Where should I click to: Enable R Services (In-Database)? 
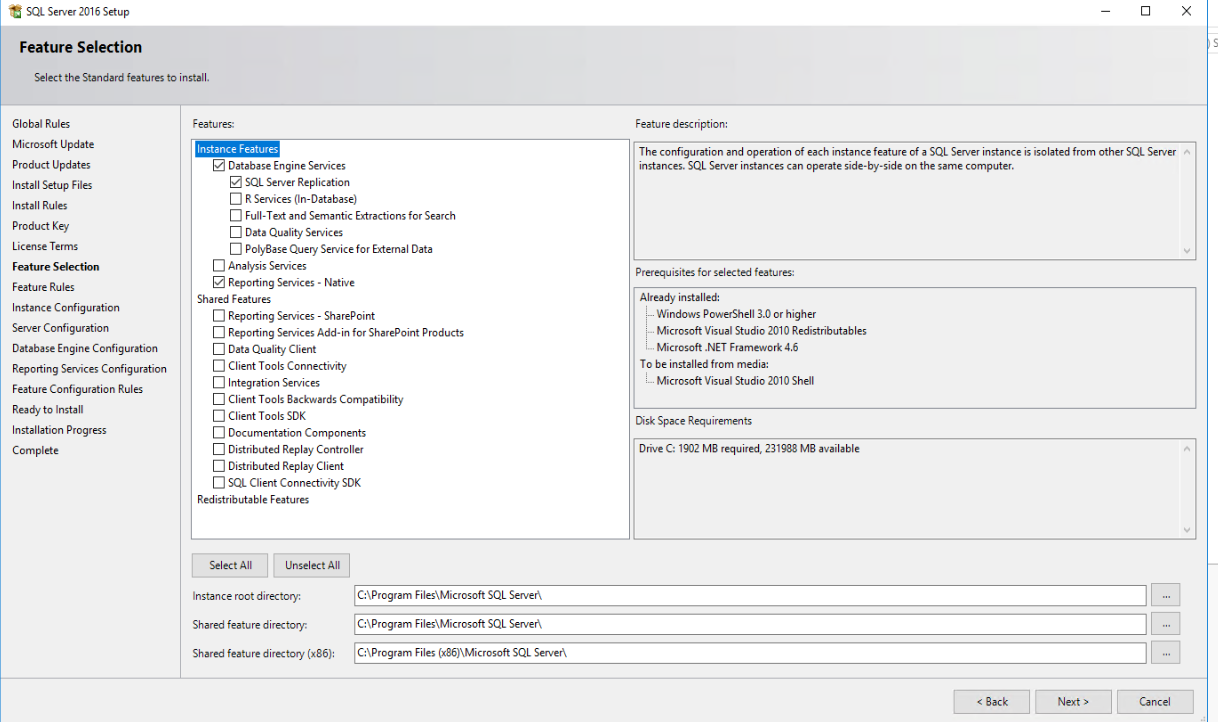[235, 198]
